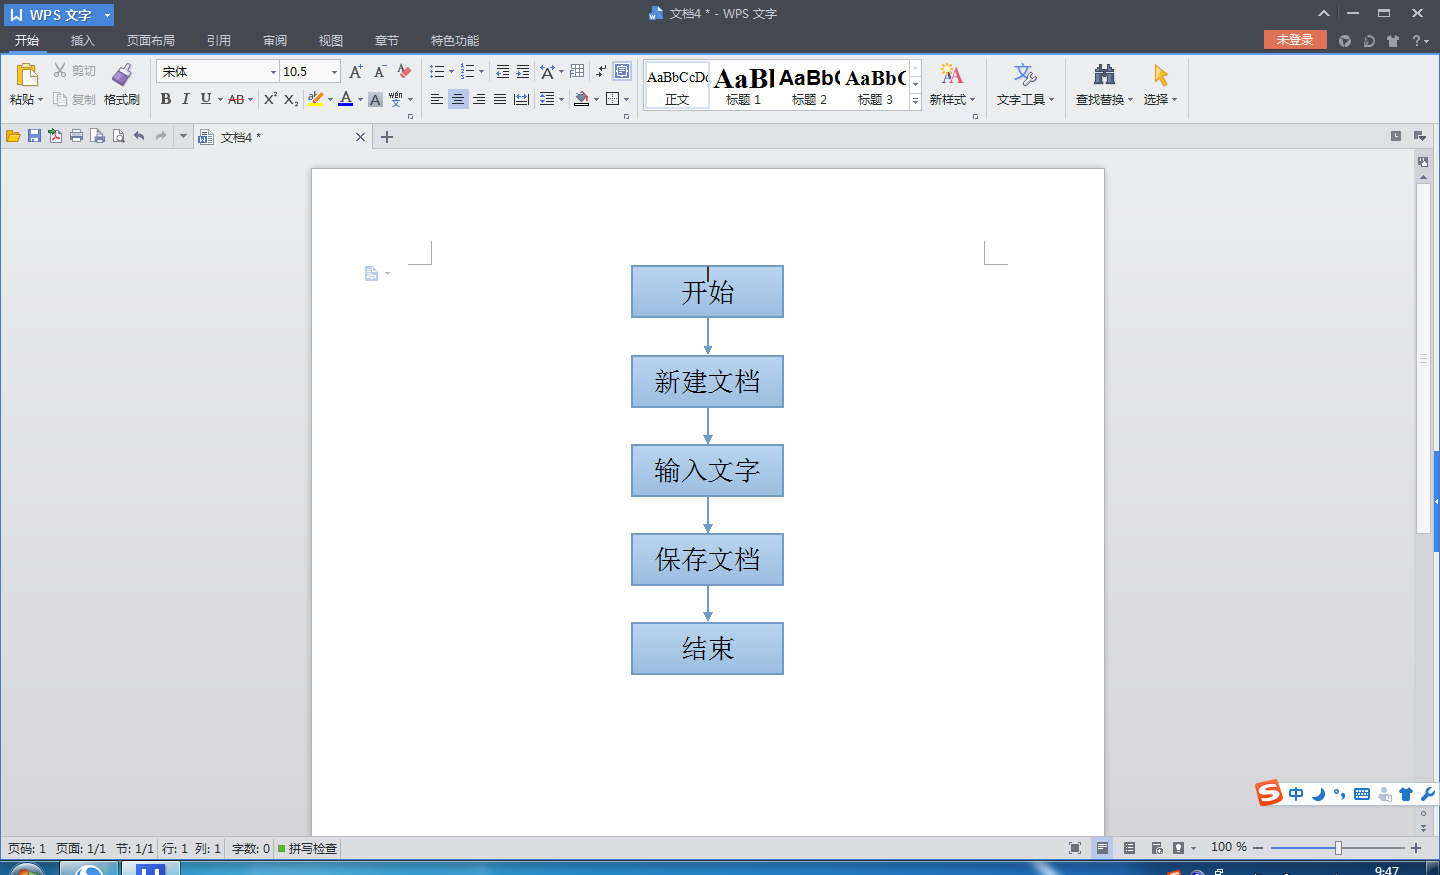This screenshot has width=1440, height=875.
Task: Open the 引用 (References) tab
Action: point(219,41)
